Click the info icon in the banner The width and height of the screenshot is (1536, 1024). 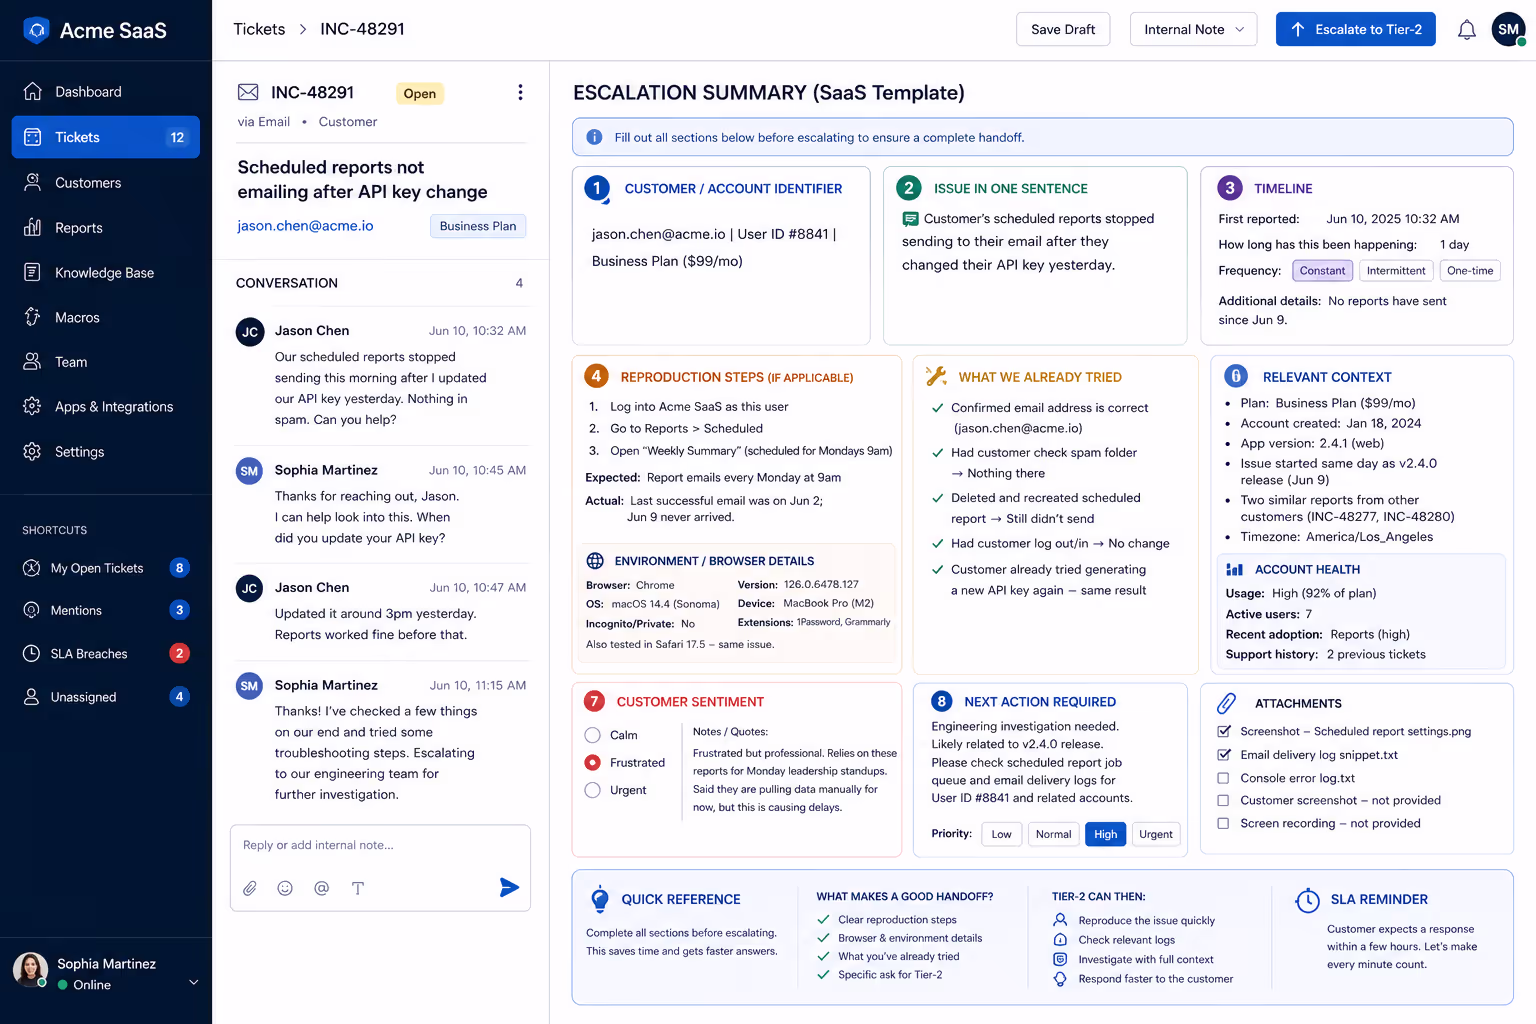click(x=594, y=137)
